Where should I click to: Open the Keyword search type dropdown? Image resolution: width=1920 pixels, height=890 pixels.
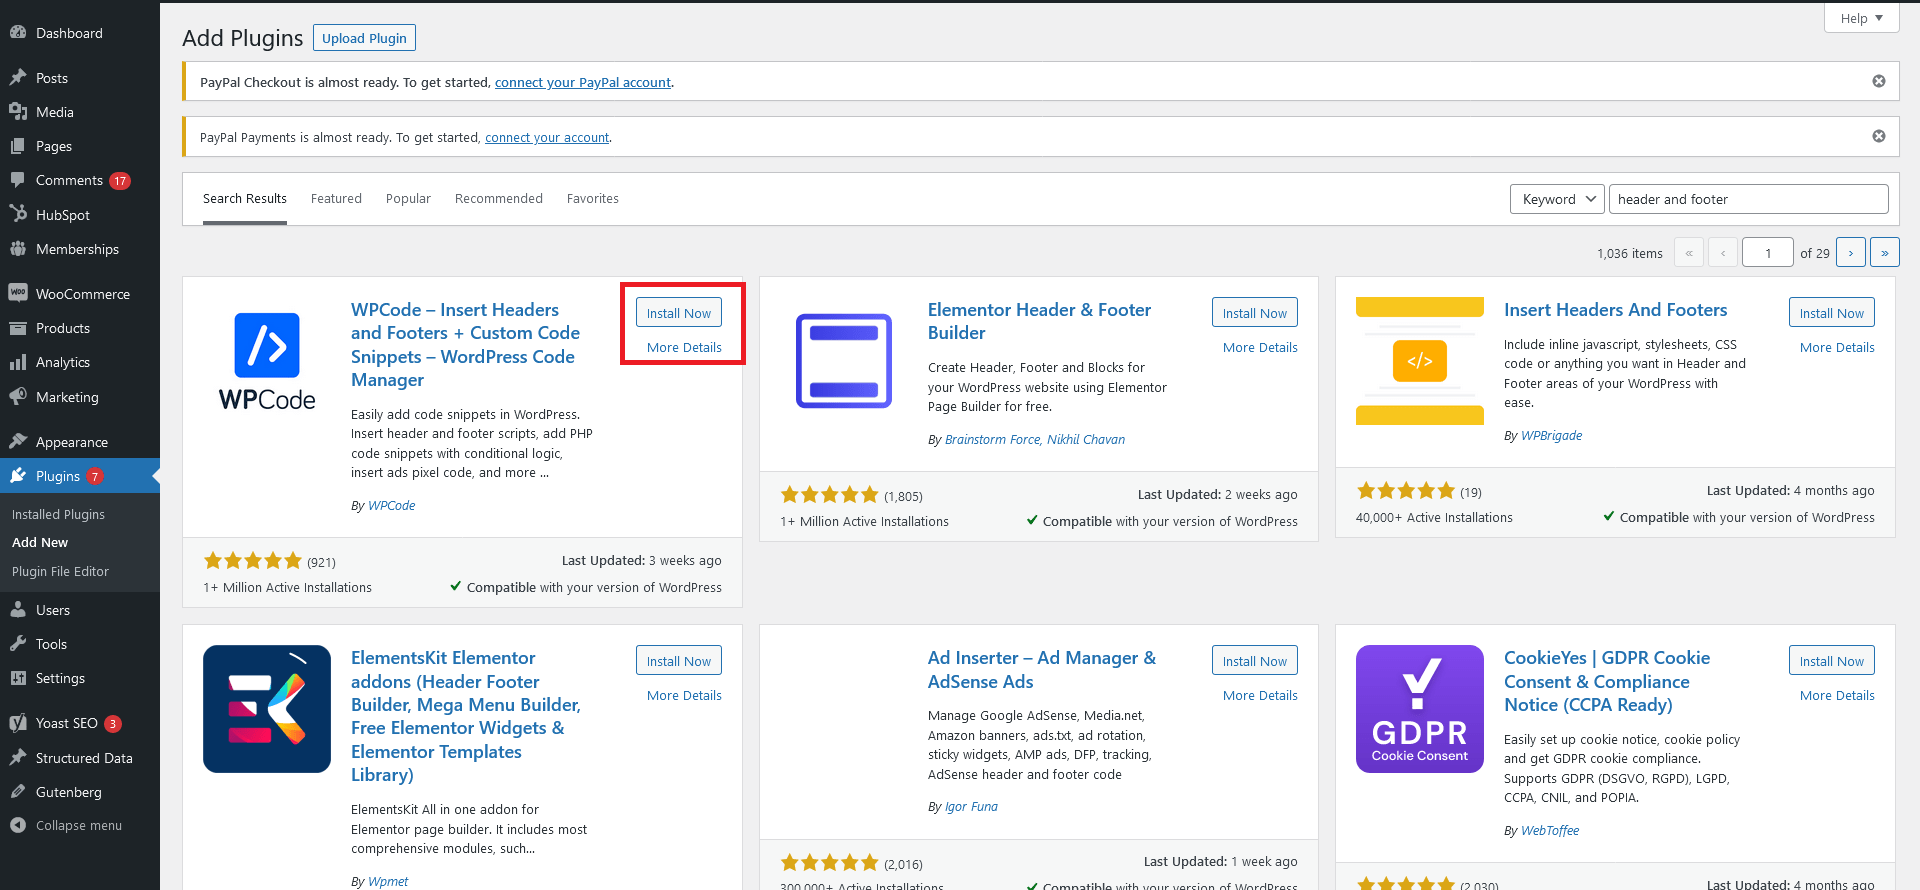[x=1556, y=199]
